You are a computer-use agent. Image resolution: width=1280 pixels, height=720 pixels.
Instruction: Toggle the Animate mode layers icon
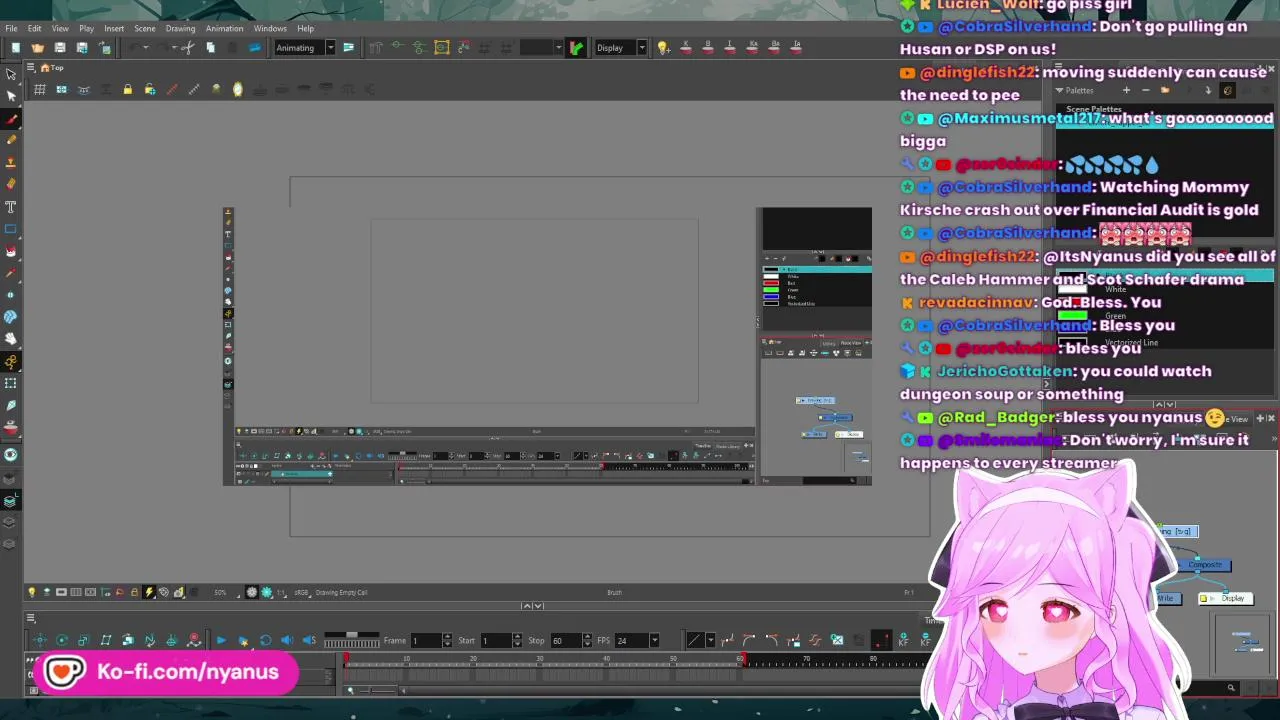[11, 501]
